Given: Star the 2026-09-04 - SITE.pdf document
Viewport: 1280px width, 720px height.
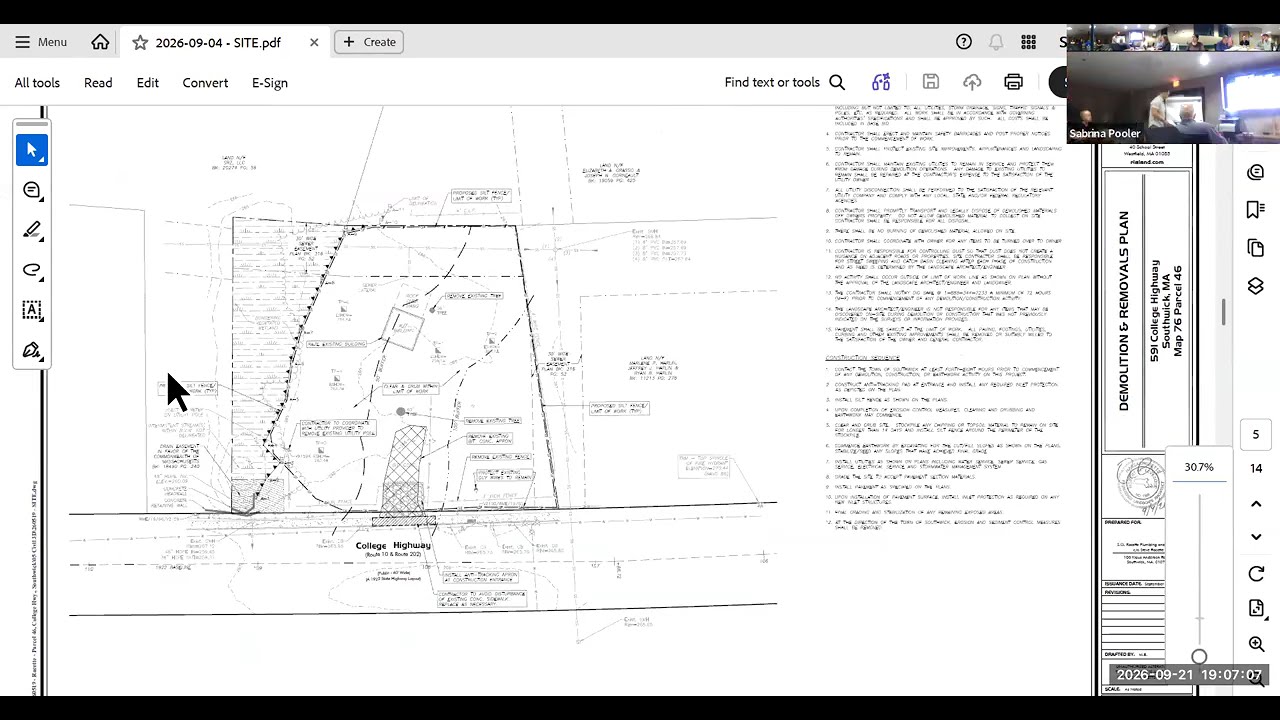Looking at the screenshot, I should (x=140, y=42).
